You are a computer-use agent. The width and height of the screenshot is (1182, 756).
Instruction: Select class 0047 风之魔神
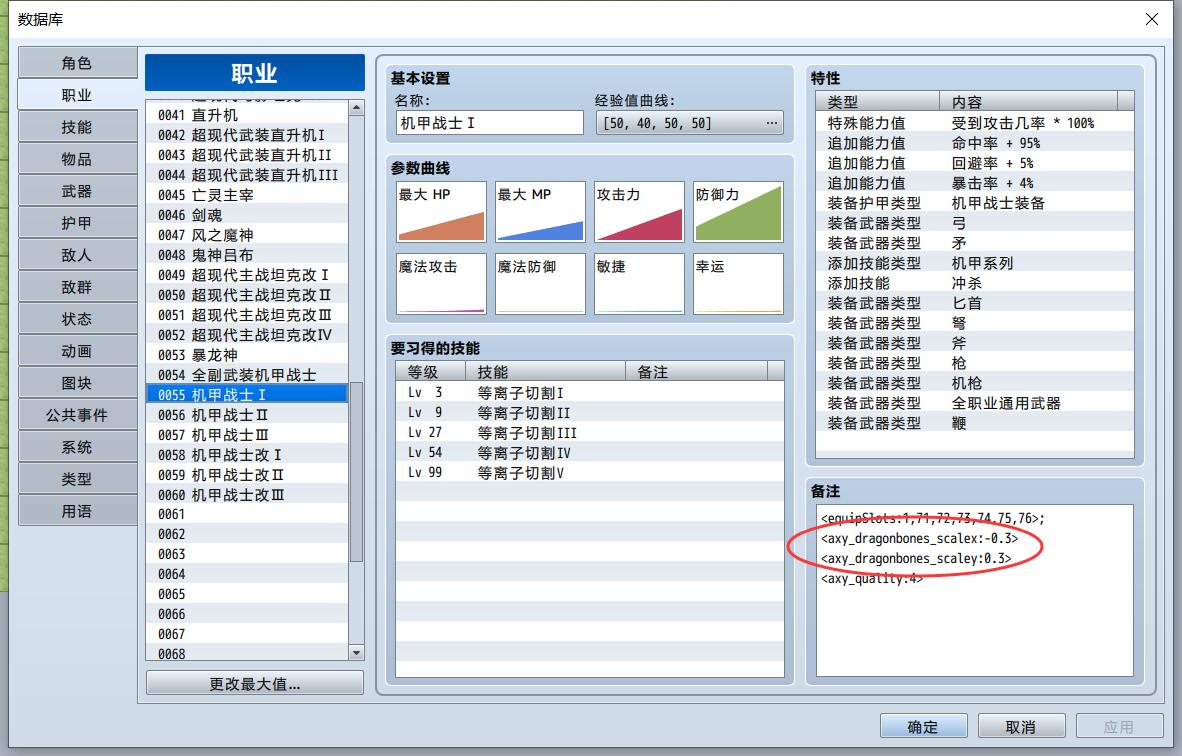tap(247, 235)
